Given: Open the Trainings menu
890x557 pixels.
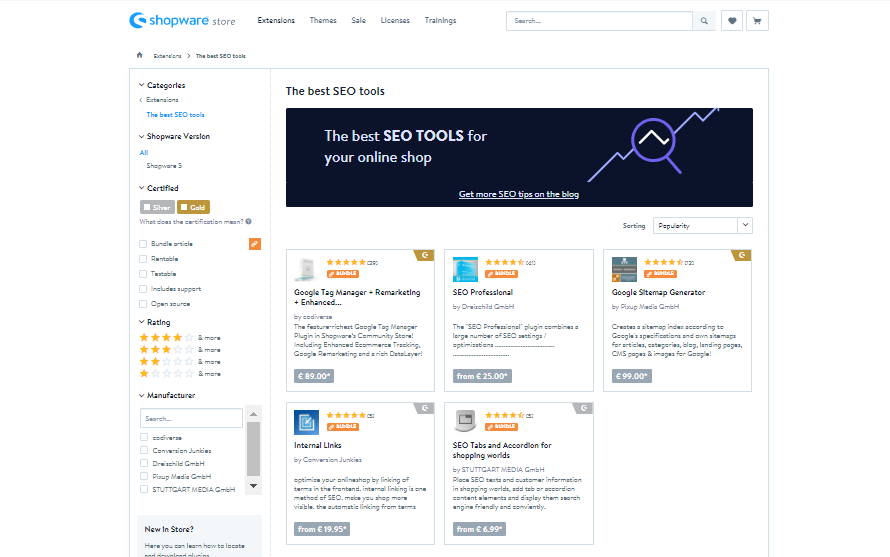Looking at the screenshot, I should 440,20.
